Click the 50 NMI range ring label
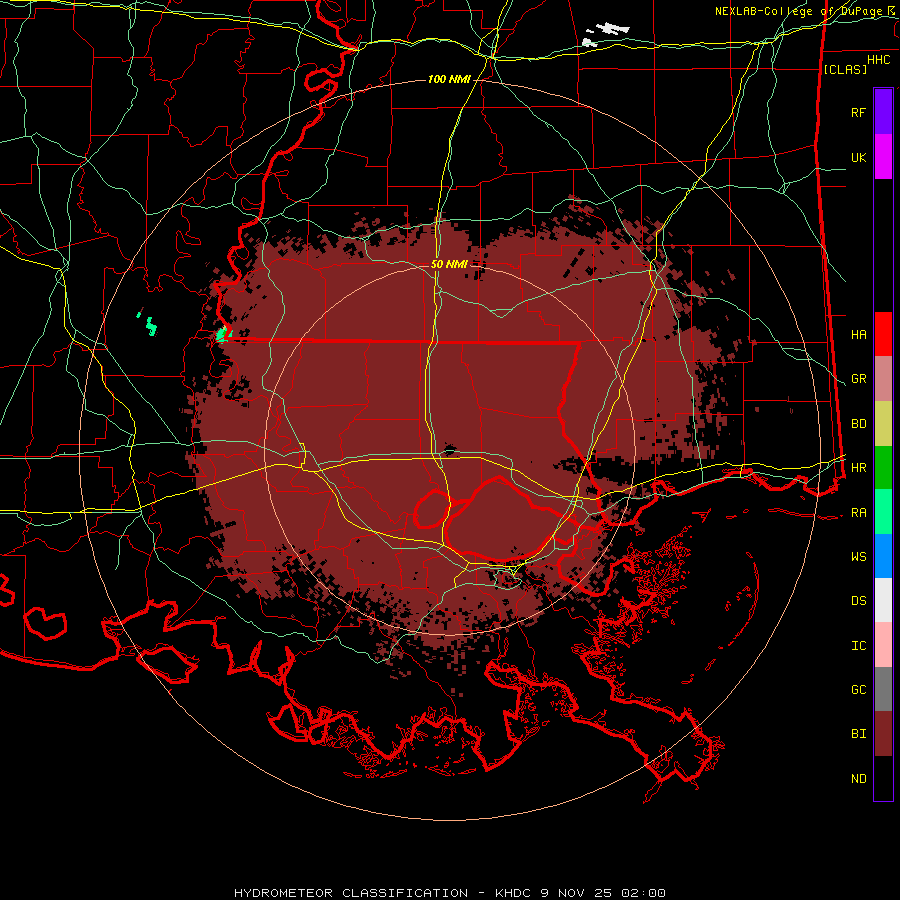The width and height of the screenshot is (900, 900). point(449,264)
